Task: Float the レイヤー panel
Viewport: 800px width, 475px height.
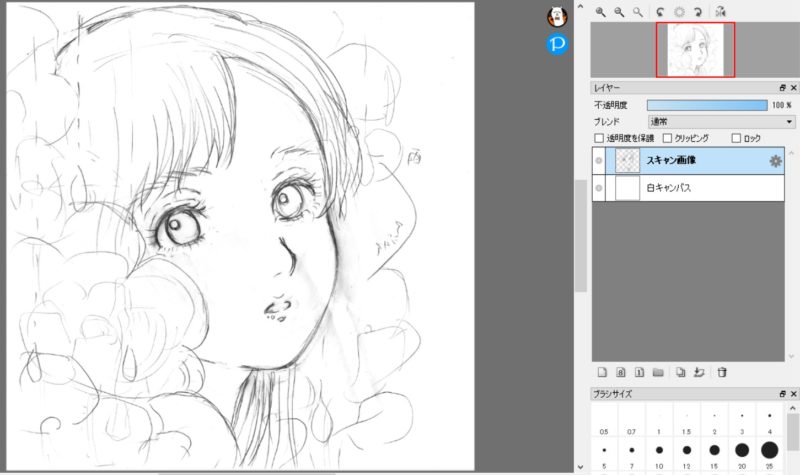Action: [x=783, y=88]
